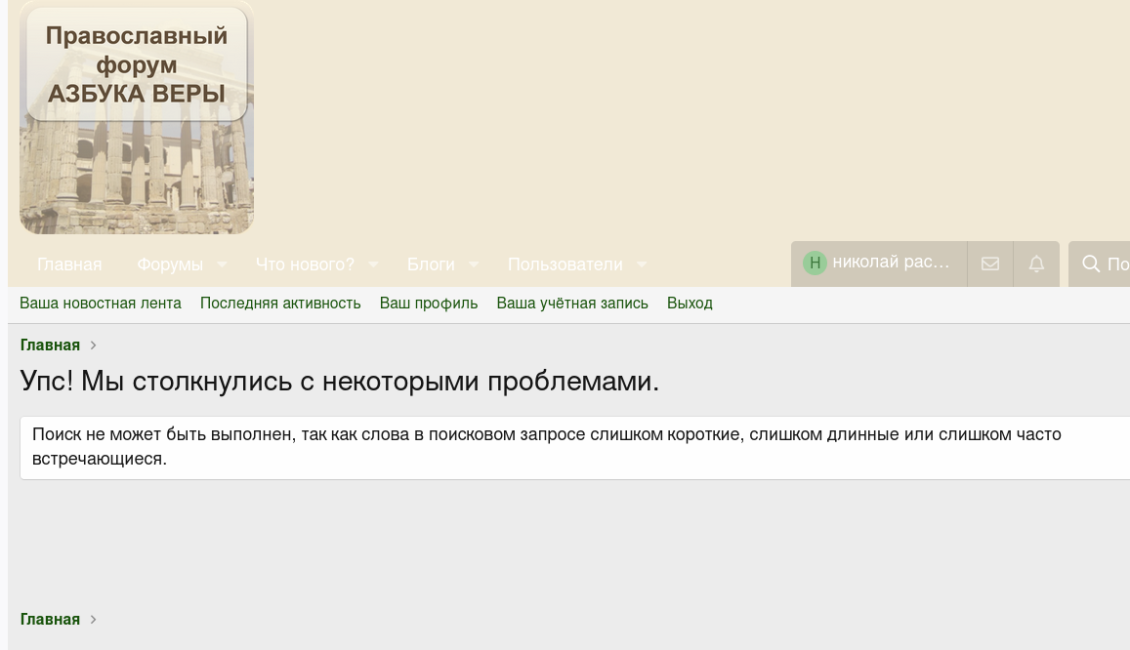Expand the Пользователи dropdown arrow
Image resolution: width=1130 pixels, height=650 pixels.
pos(641,264)
